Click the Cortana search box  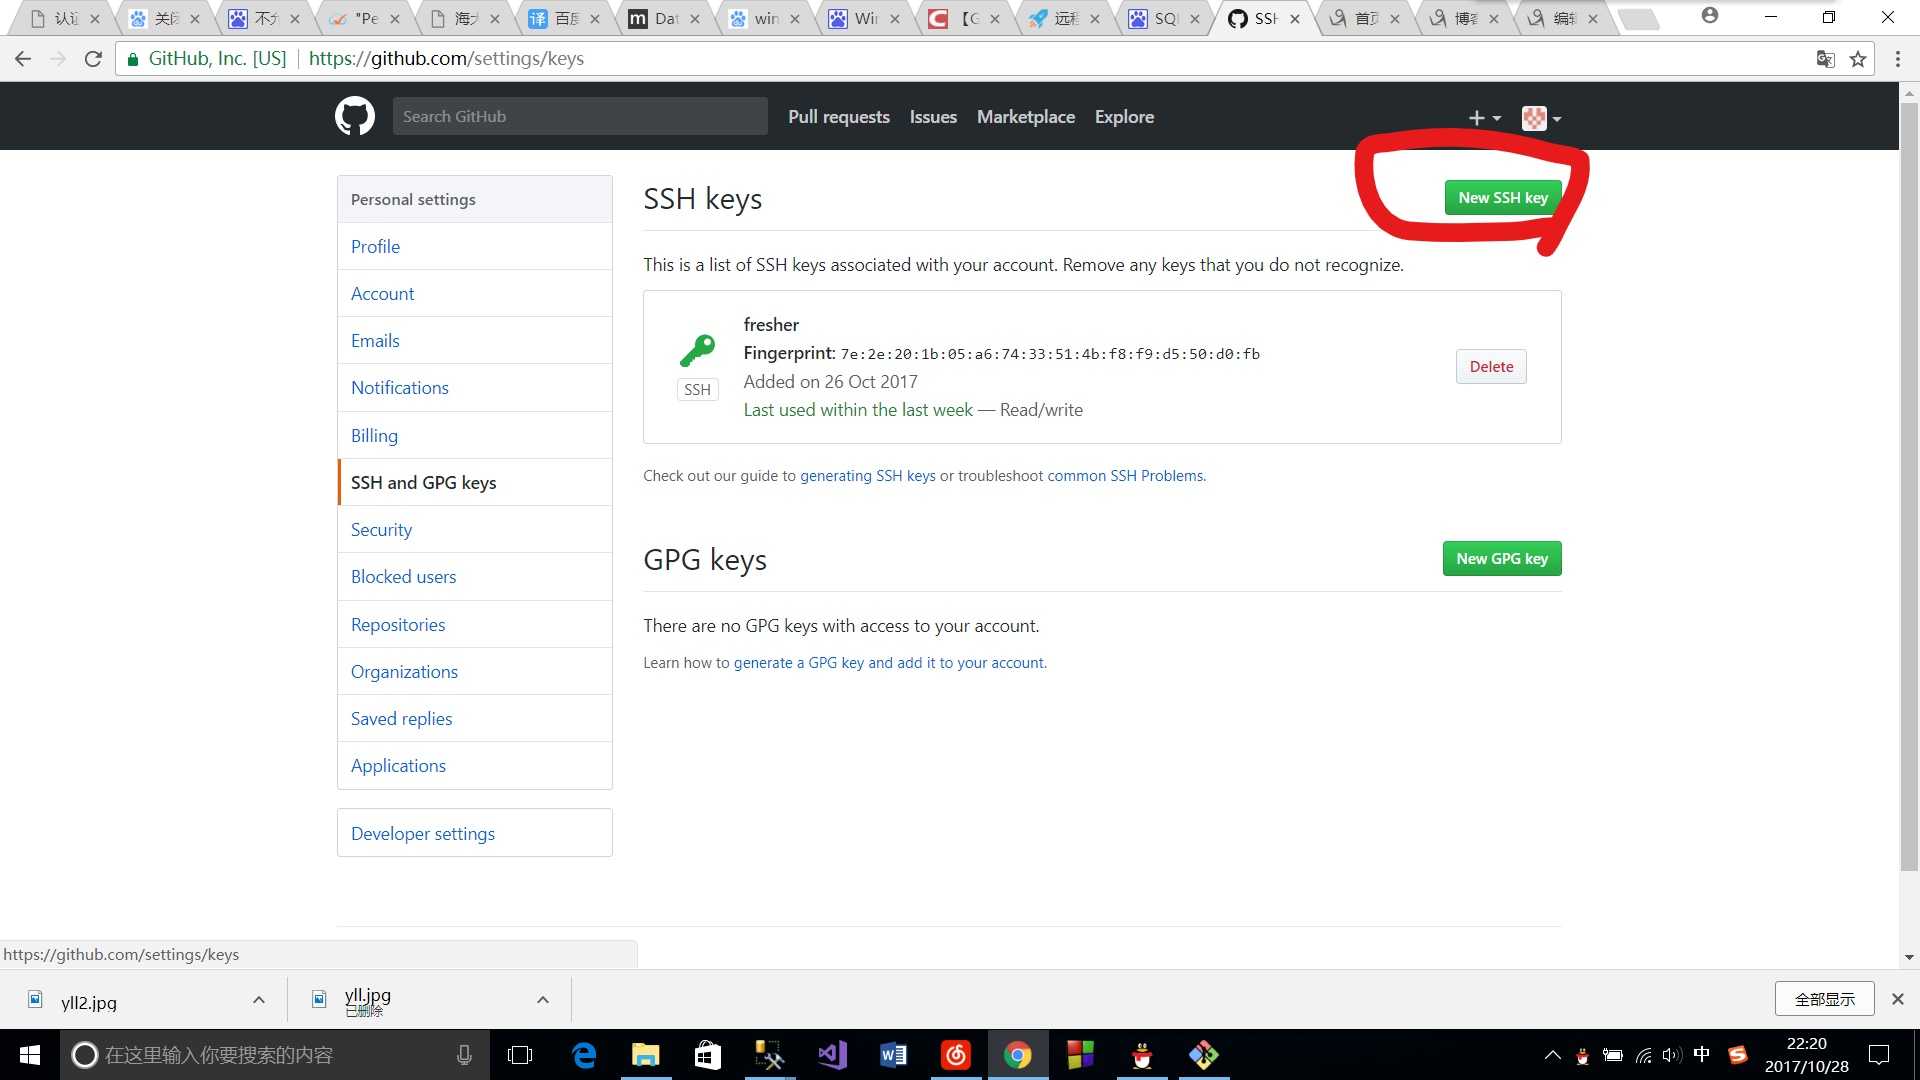coord(275,1055)
